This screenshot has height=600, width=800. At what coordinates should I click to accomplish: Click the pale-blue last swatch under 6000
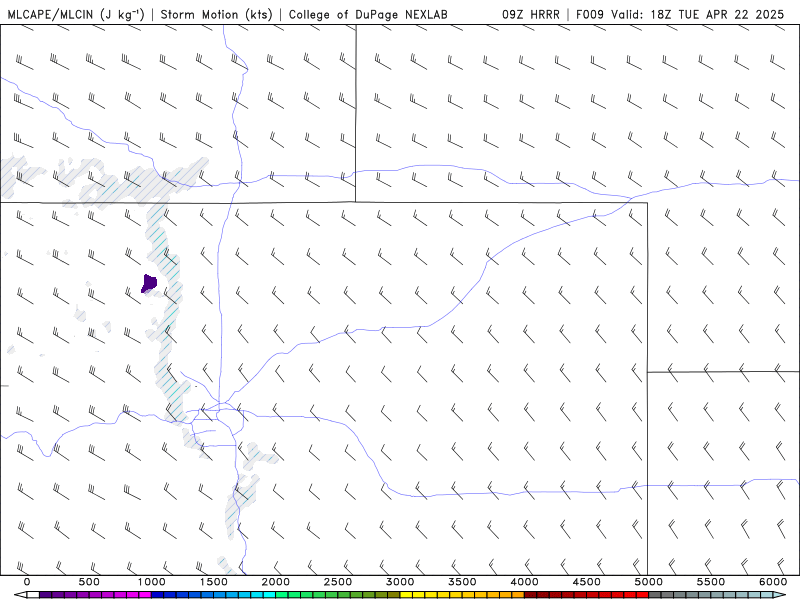[767, 595]
